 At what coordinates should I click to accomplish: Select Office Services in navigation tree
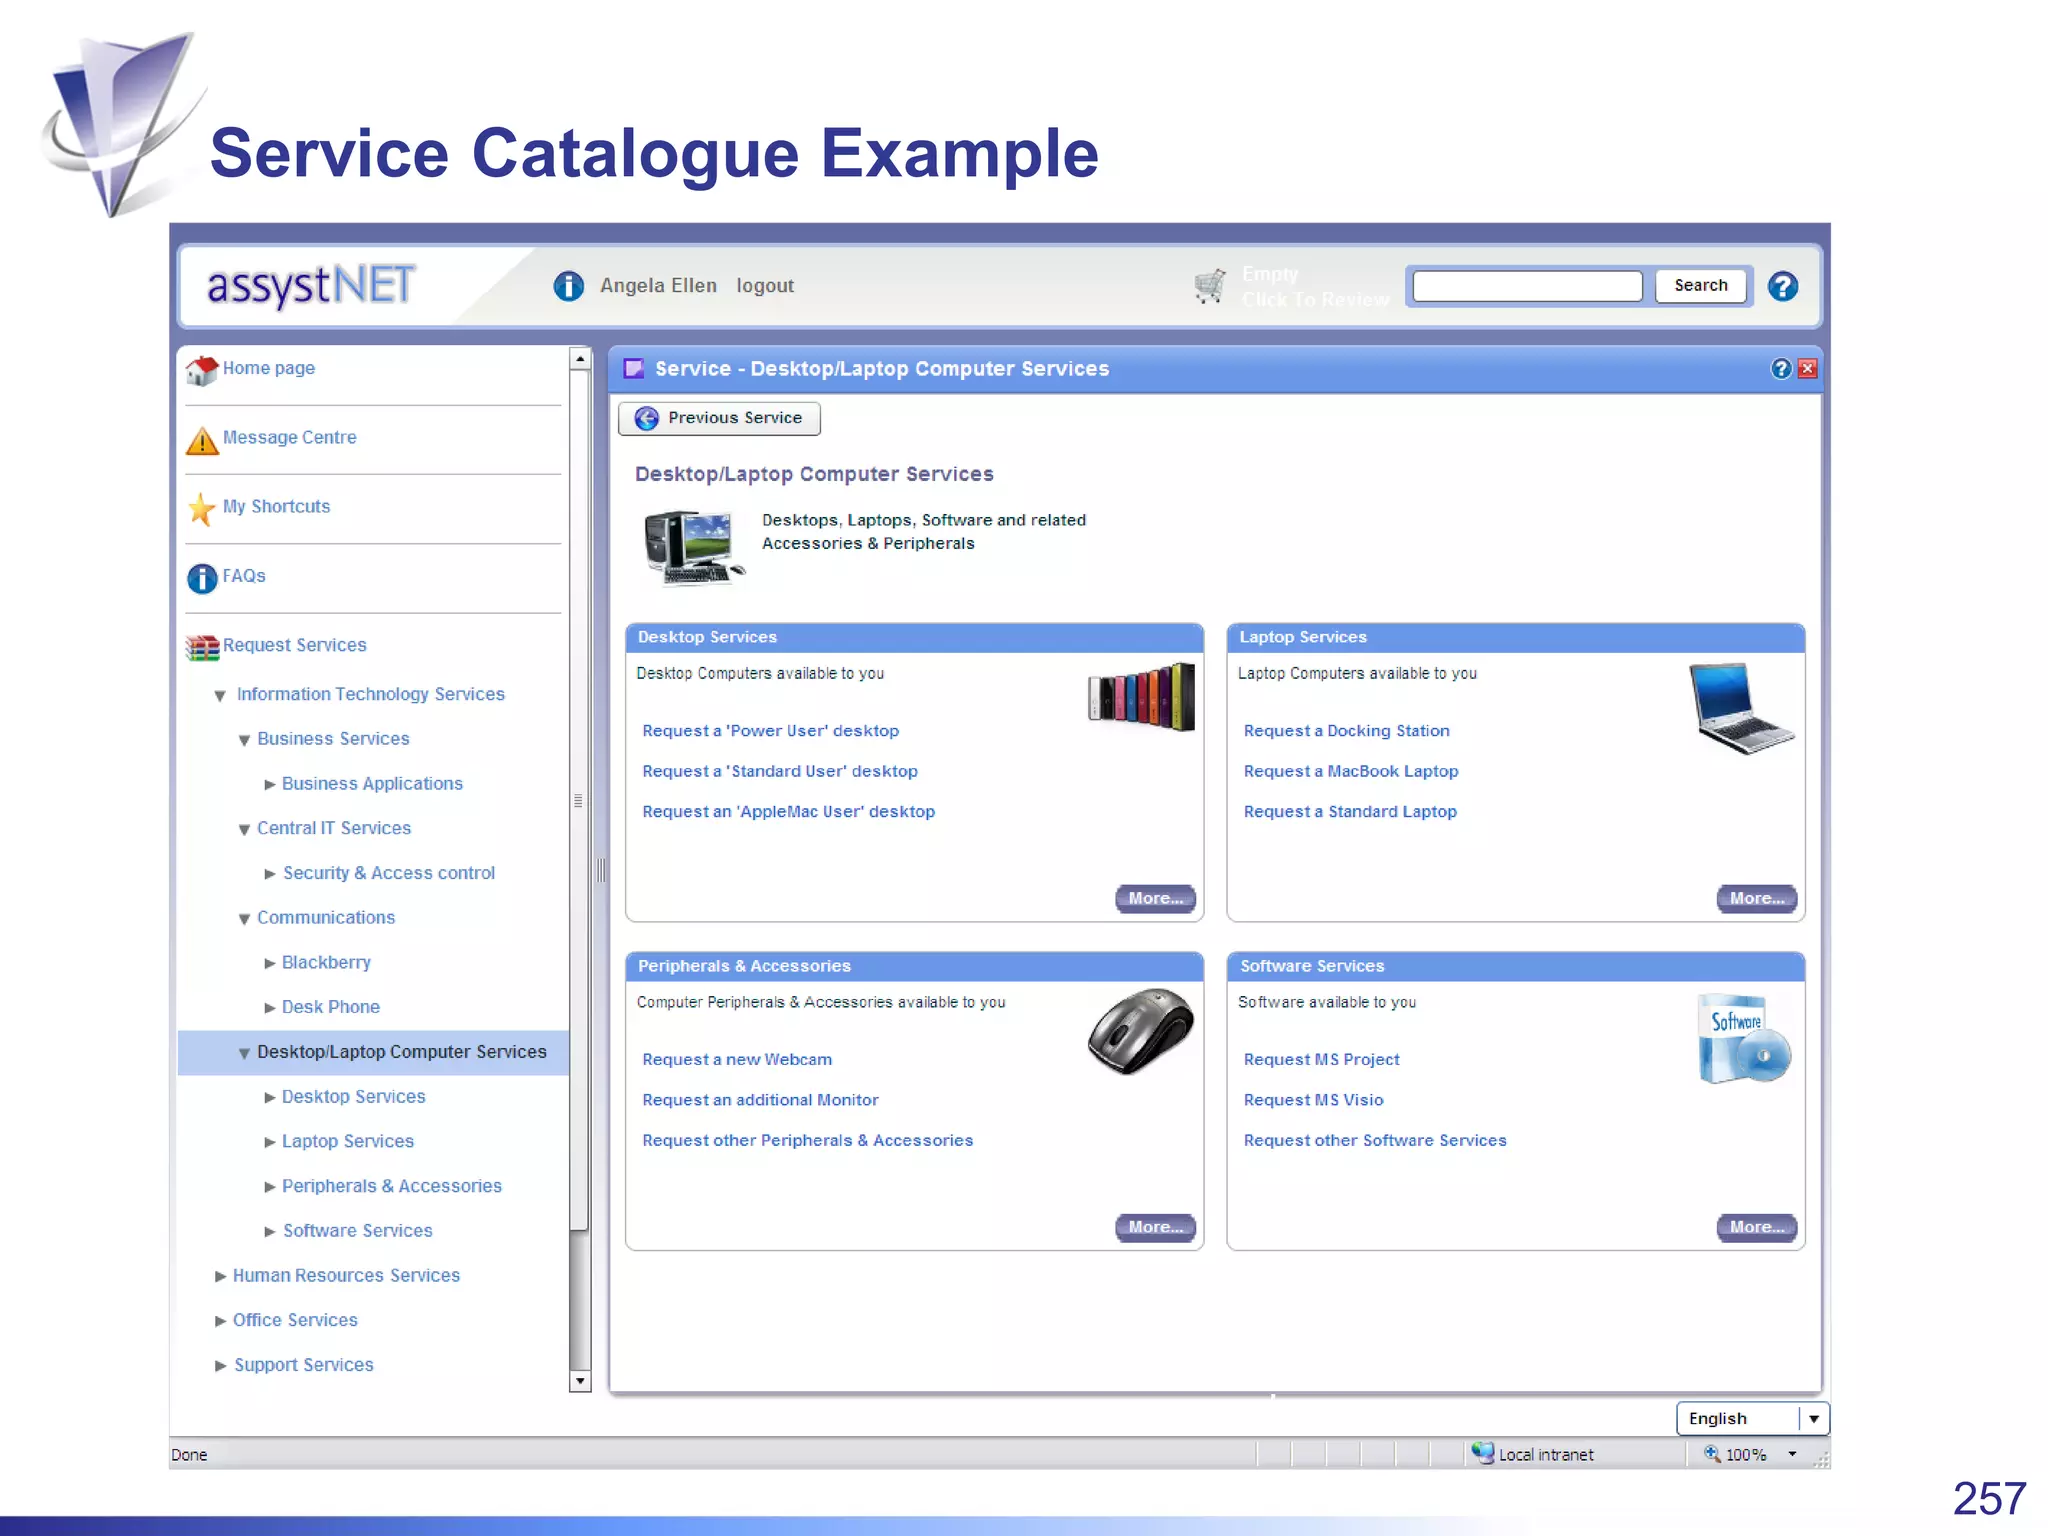point(295,1320)
